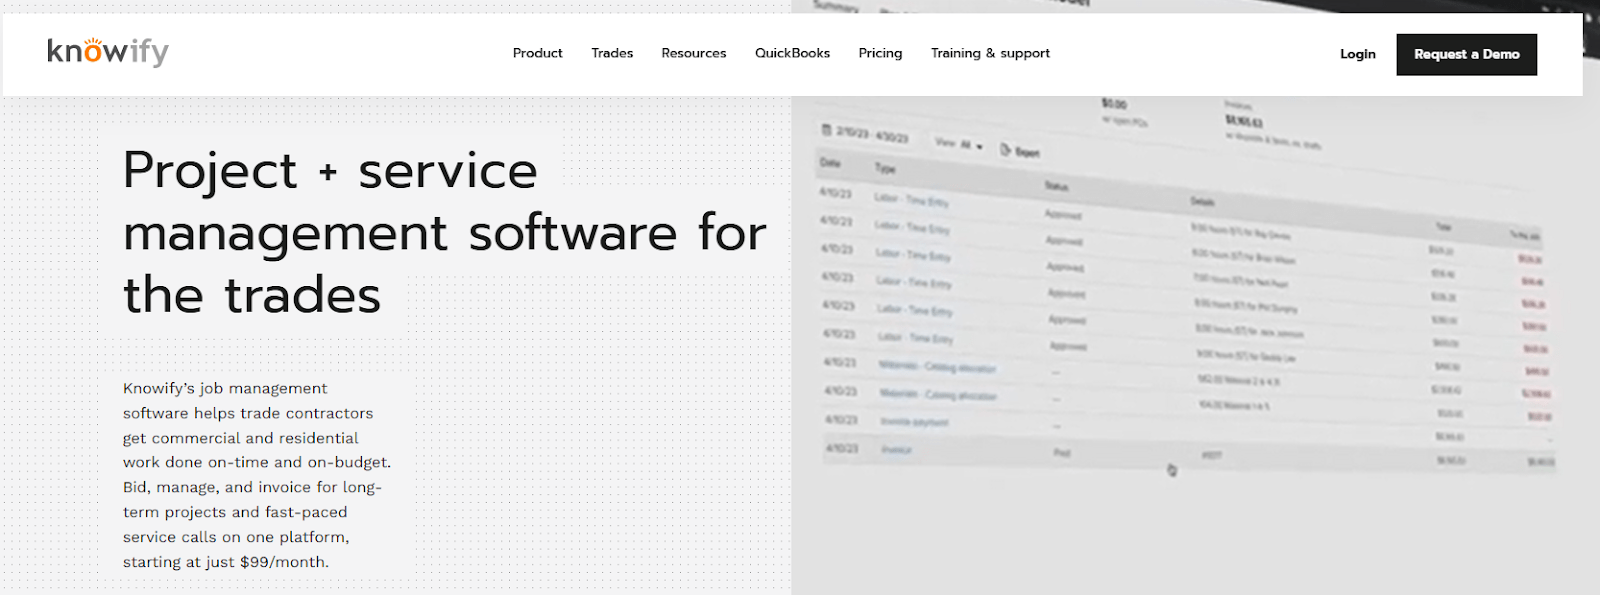
Task: Click the Knowify logo
Action: (x=108, y=52)
